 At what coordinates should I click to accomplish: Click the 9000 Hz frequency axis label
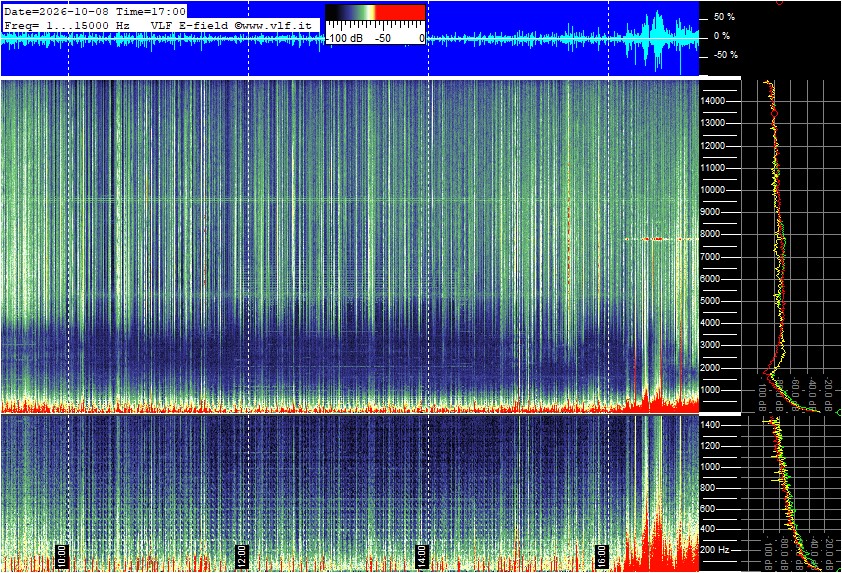(x=712, y=212)
